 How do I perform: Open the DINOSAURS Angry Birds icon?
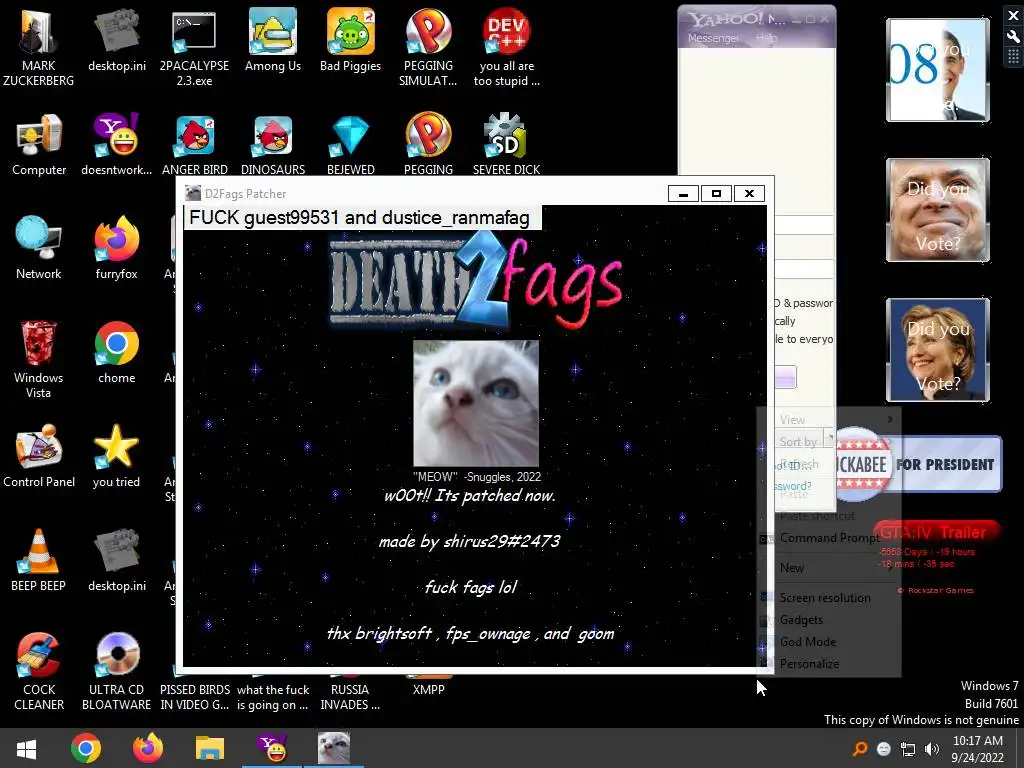click(273, 144)
